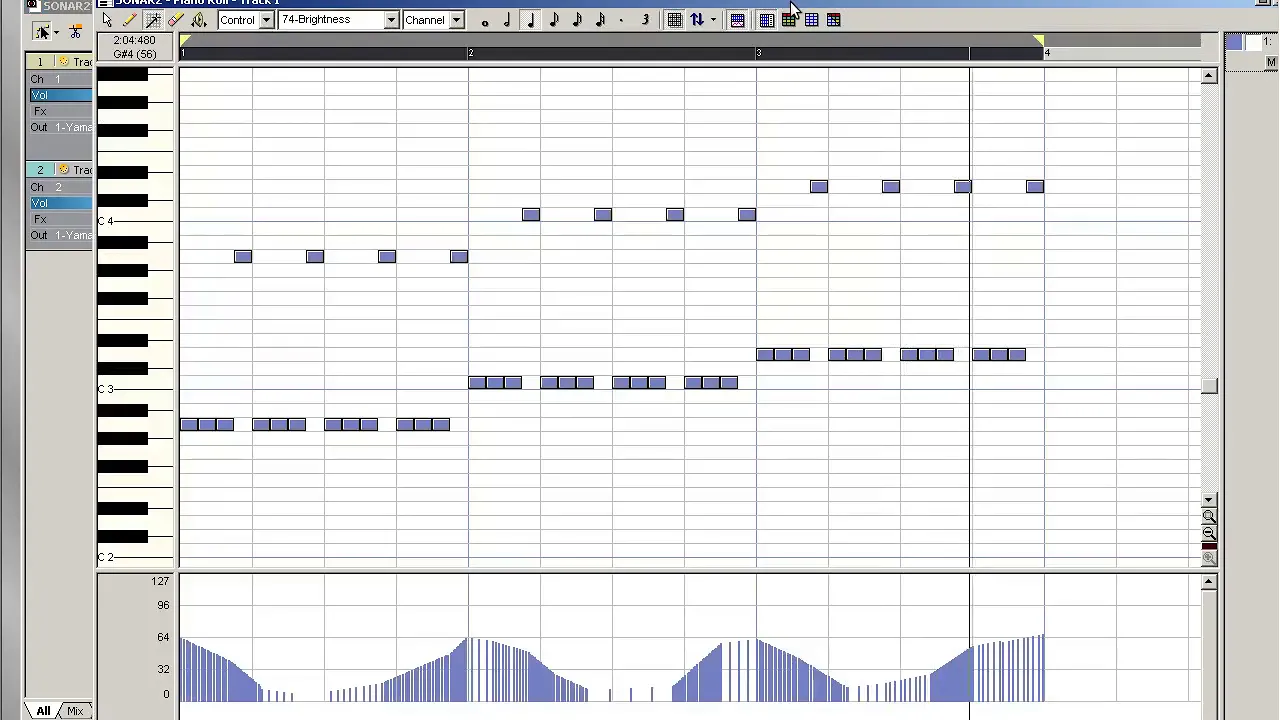
Task: Click the track view select tool icon
Action: (x=42, y=32)
